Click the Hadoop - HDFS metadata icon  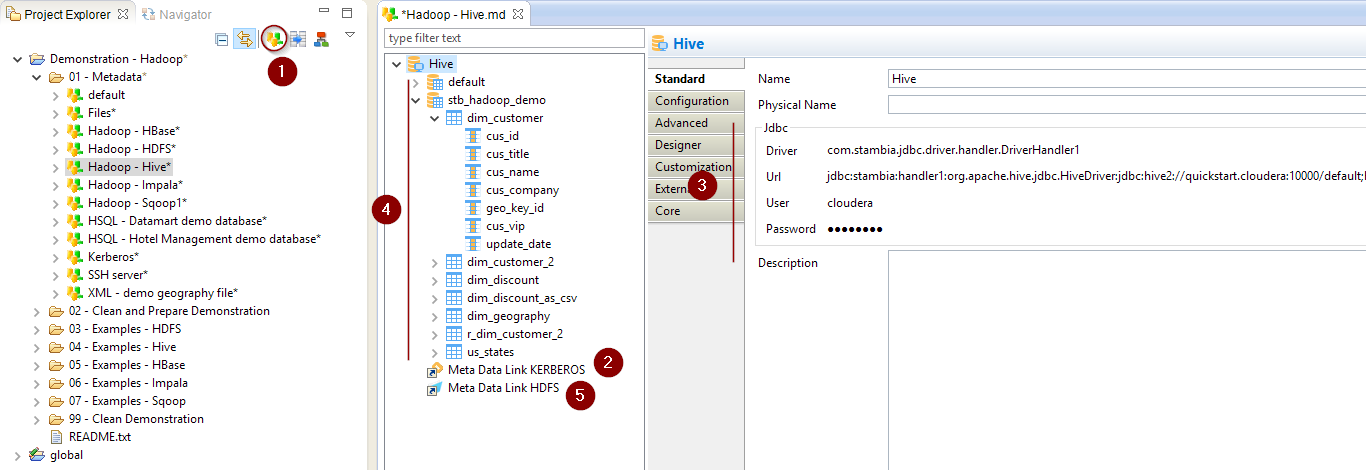coord(75,149)
